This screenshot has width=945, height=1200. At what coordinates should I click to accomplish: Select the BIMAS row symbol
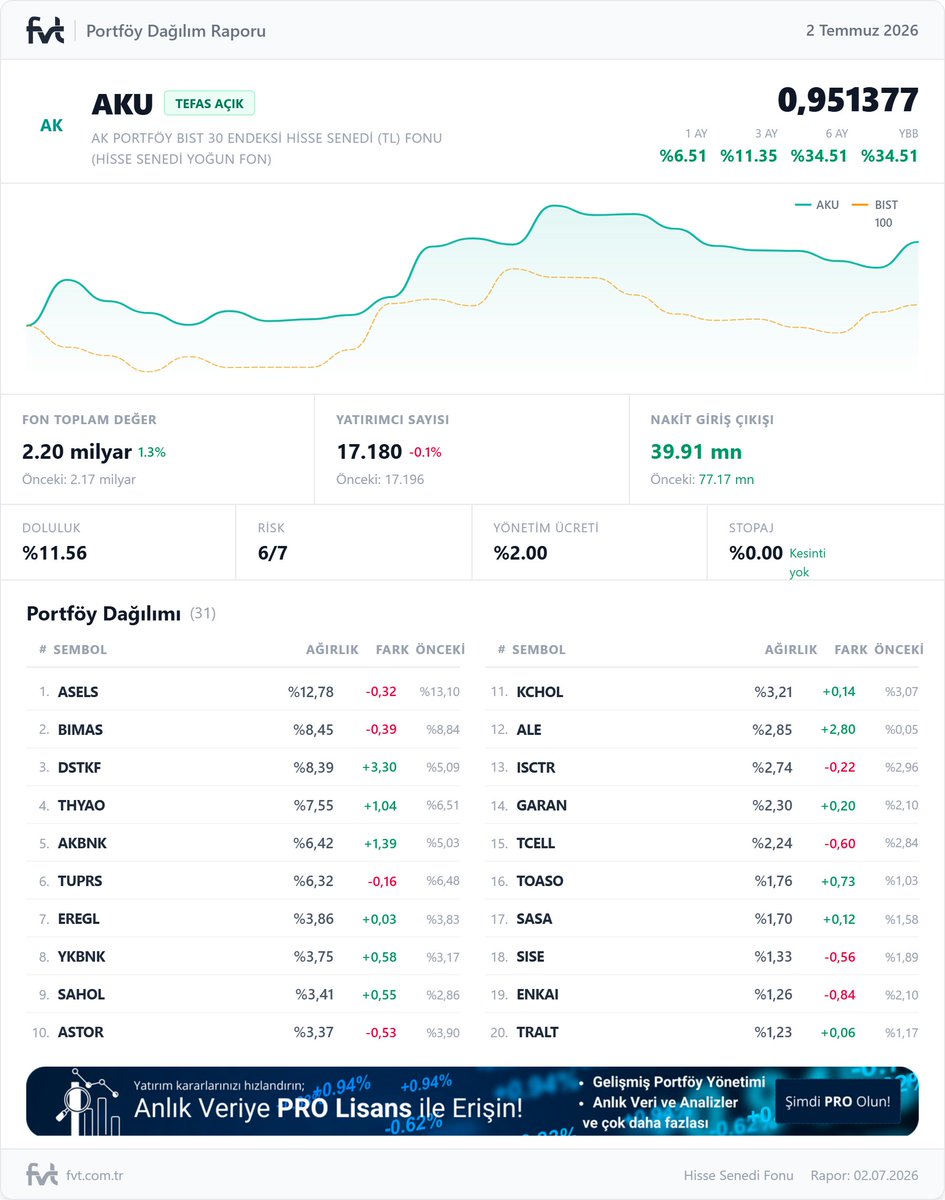pyautogui.click(x=80, y=730)
